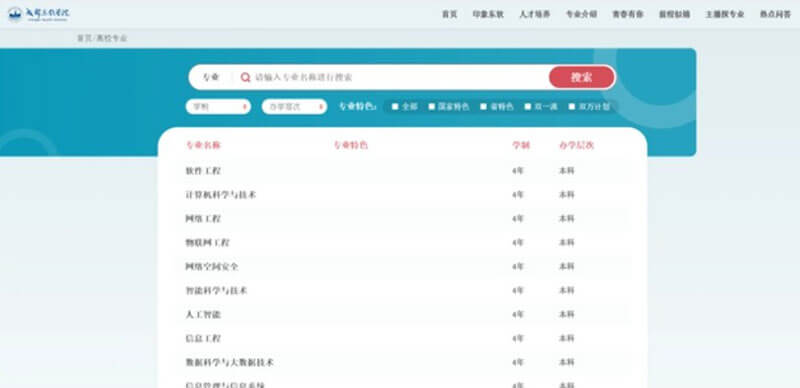Click the arrow icon on the 办学层次 filter
This screenshot has height=388, width=800.
(x=321, y=107)
